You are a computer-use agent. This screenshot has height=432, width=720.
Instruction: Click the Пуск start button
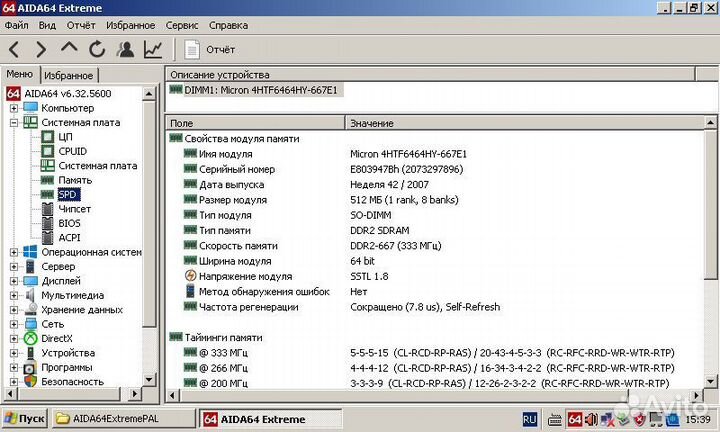click(x=25, y=419)
